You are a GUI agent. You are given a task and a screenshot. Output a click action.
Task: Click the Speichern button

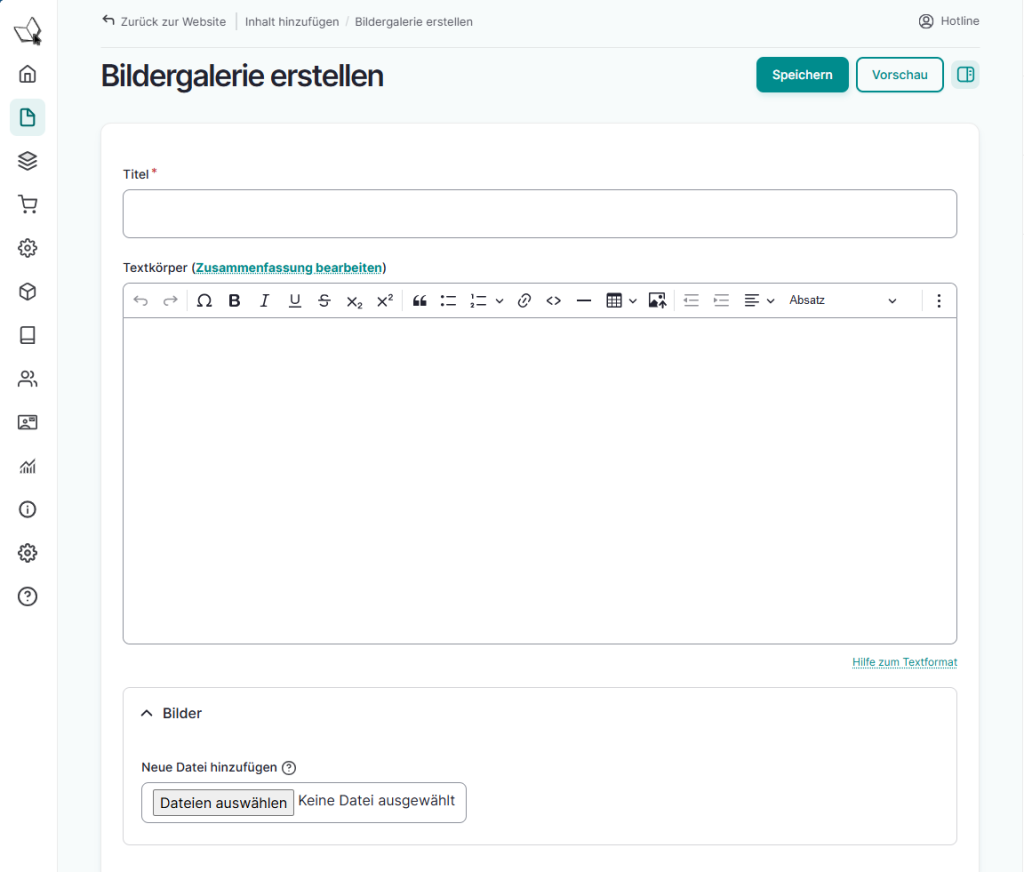click(x=802, y=75)
